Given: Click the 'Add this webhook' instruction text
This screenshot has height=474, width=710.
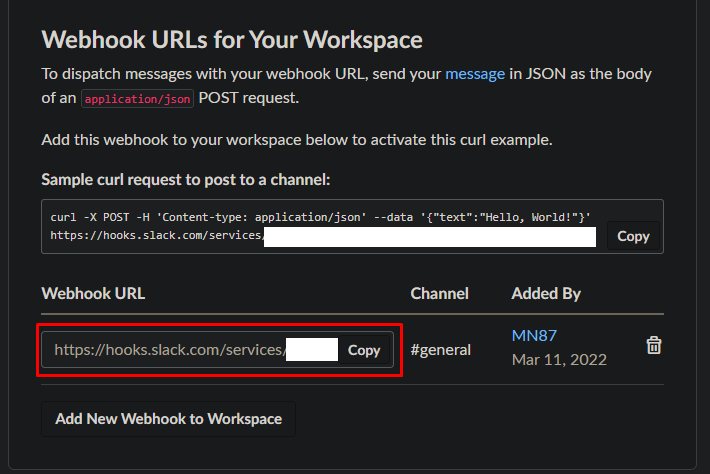Looking at the screenshot, I should pos(297,140).
